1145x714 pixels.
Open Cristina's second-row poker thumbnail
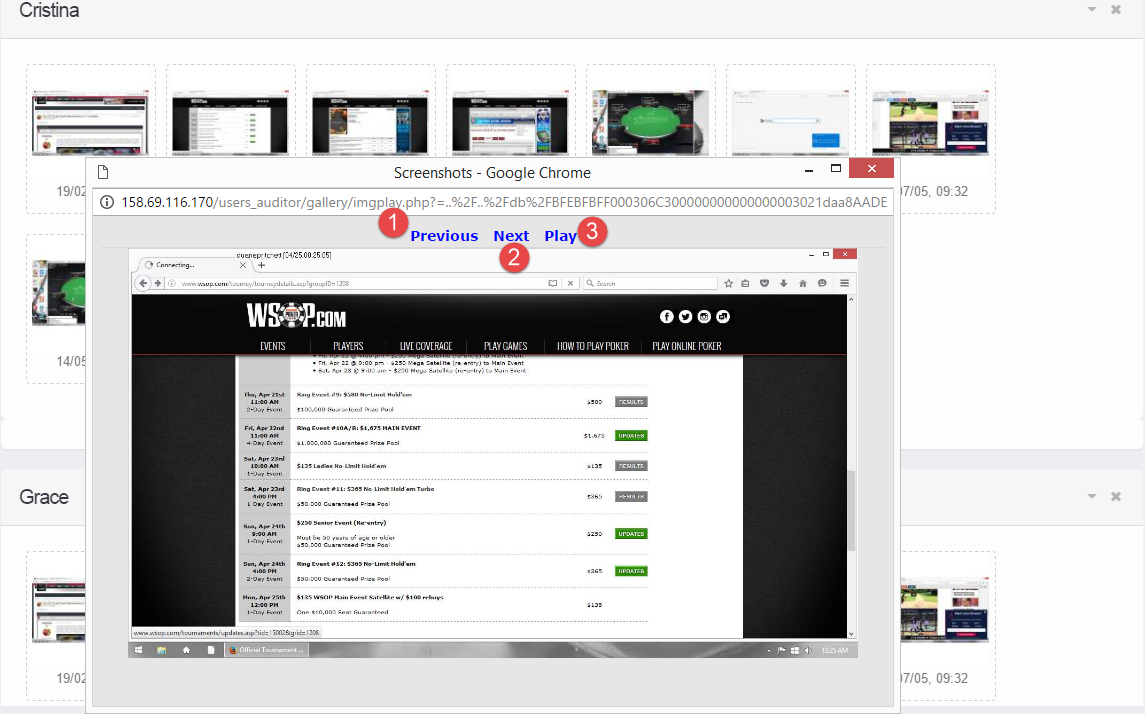pyautogui.click(x=58, y=293)
